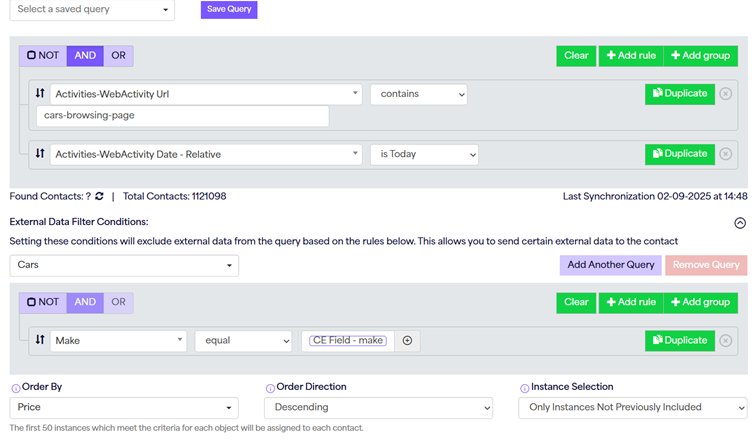This screenshot has height=443, width=752.
Task: Change the equal operator dropdown
Action: click(243, 341)
